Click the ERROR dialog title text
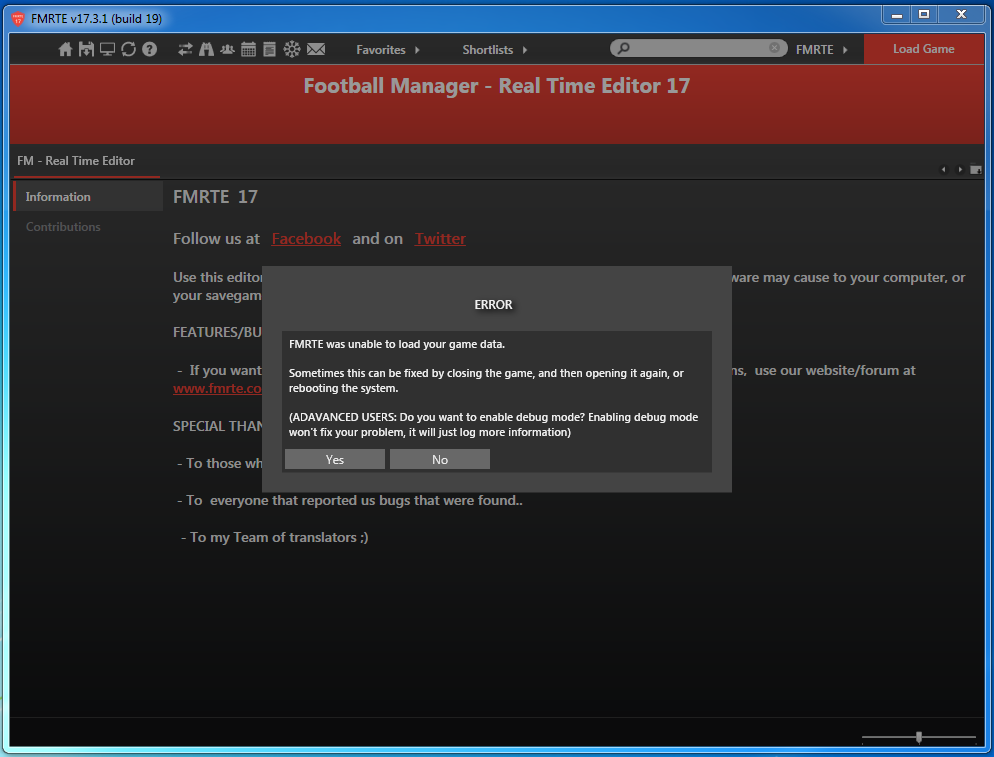994x757 pixels. [493, 305]
